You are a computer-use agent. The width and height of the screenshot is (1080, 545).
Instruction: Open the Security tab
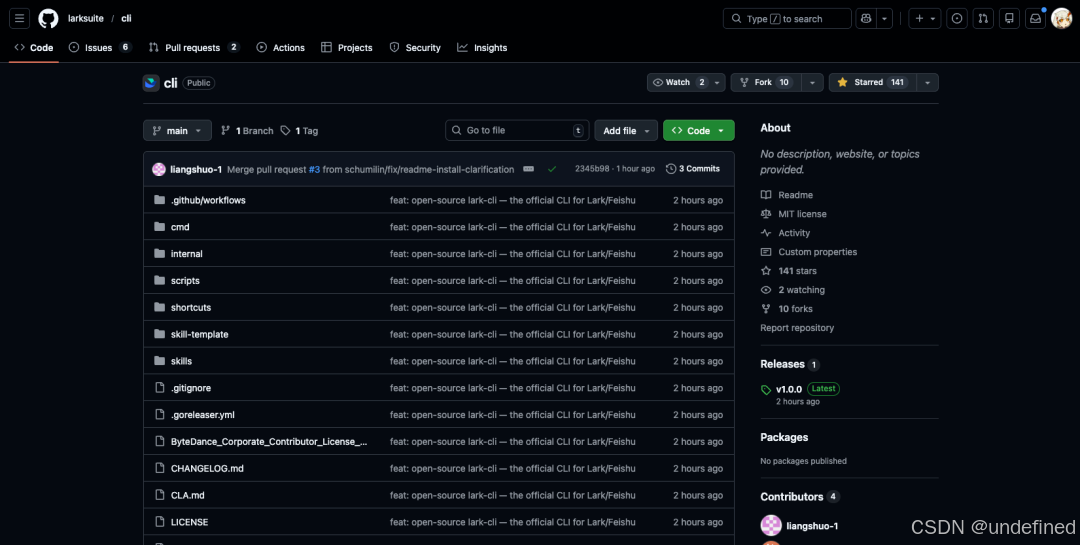415,48
